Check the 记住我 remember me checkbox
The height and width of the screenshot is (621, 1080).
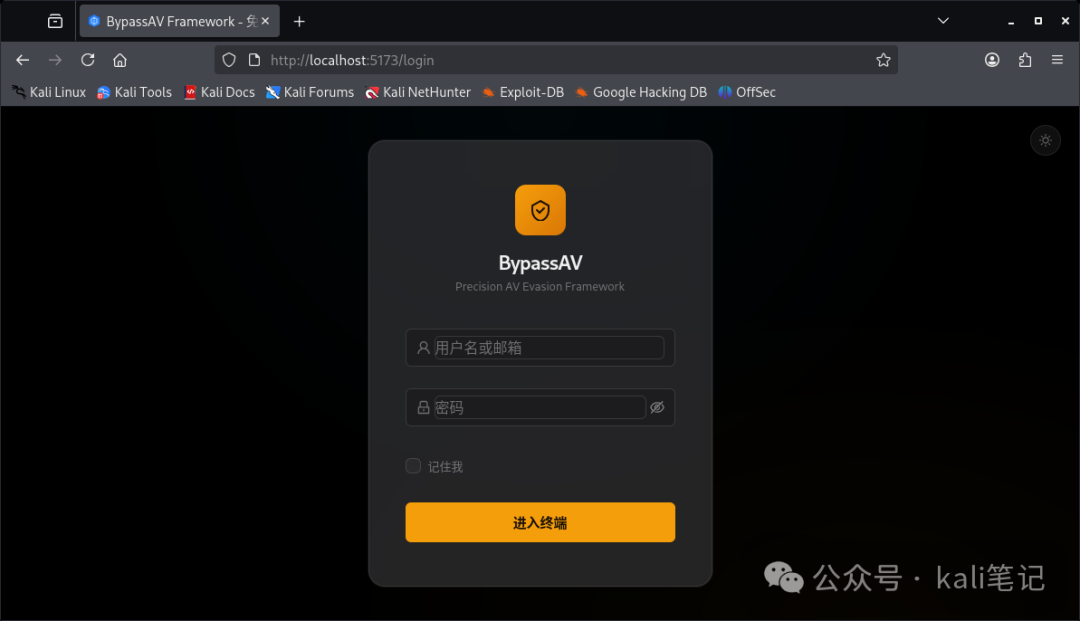[x=413, y=466]
